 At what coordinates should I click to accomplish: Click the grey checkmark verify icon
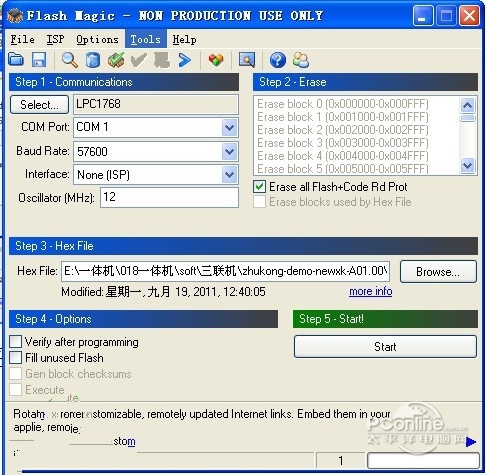(139, 60)
